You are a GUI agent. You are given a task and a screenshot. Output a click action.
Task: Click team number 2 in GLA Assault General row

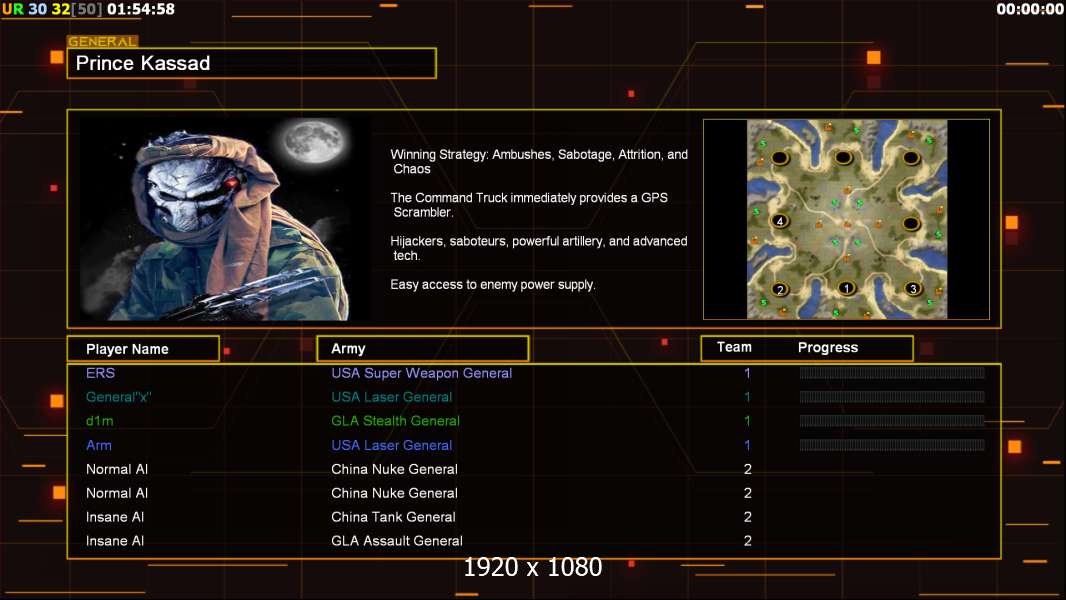(x=748, y=541)
